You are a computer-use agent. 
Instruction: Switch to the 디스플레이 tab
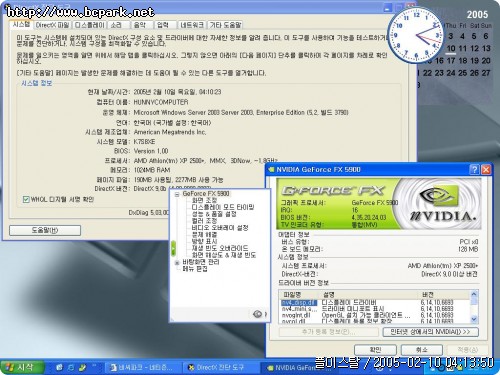(x=89, y=25)
